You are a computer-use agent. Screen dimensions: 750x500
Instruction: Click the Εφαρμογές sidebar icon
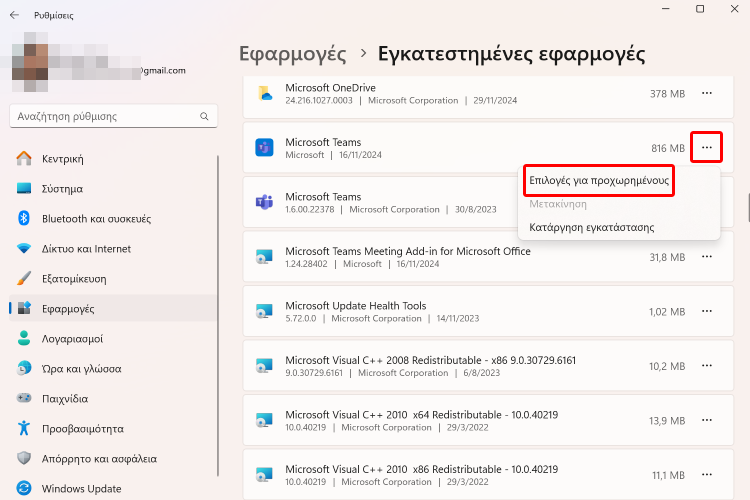tap(24, 308)
